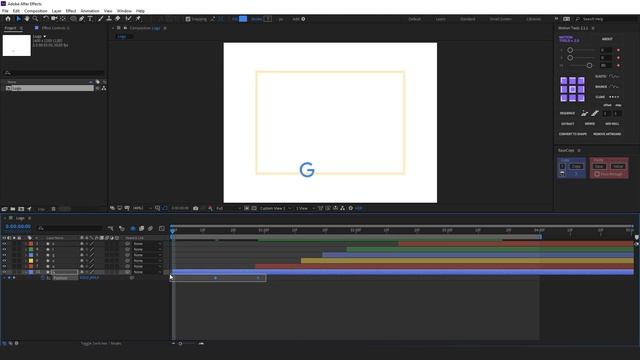Select the Brush tool

pyautogui.click(x=100, y=19)
